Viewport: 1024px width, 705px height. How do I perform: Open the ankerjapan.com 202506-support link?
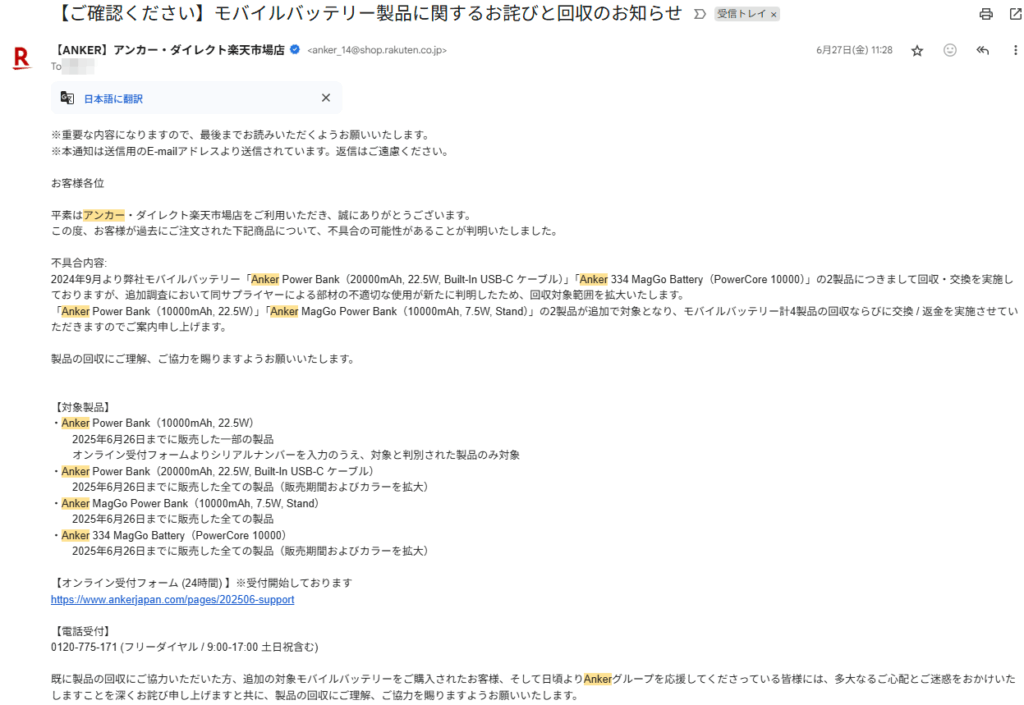click(172, 599)
